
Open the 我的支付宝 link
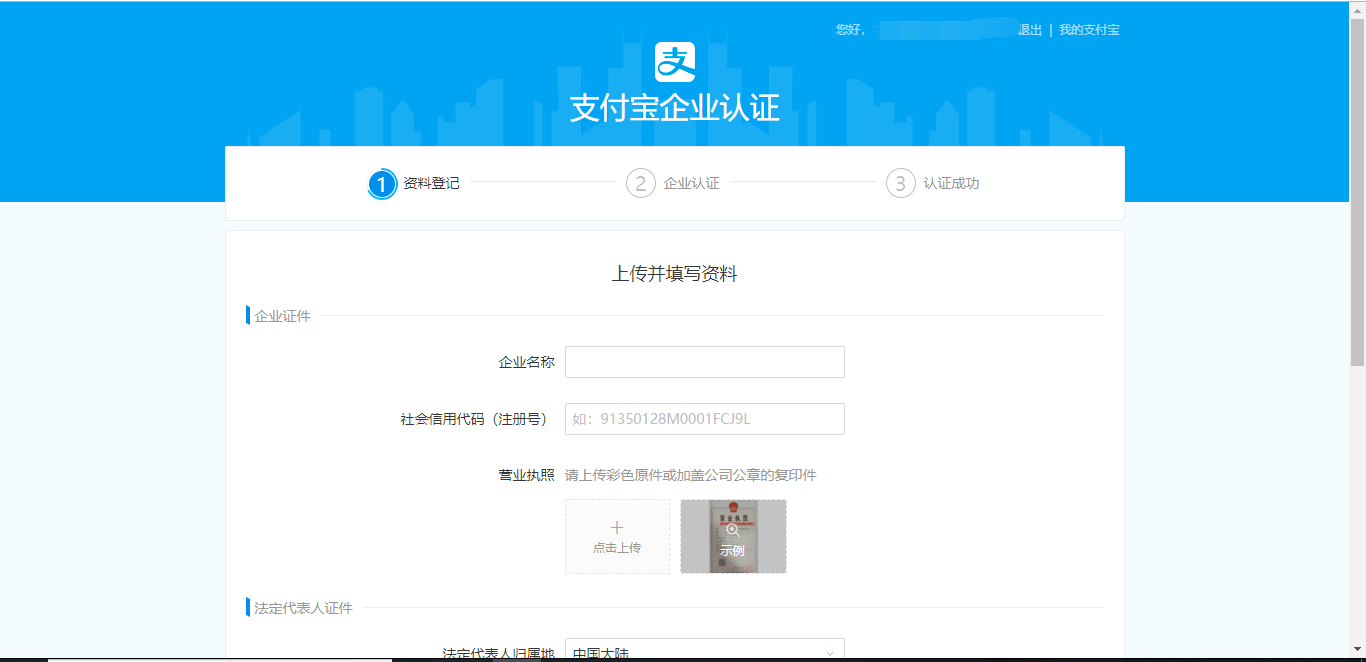point(1089,30)
